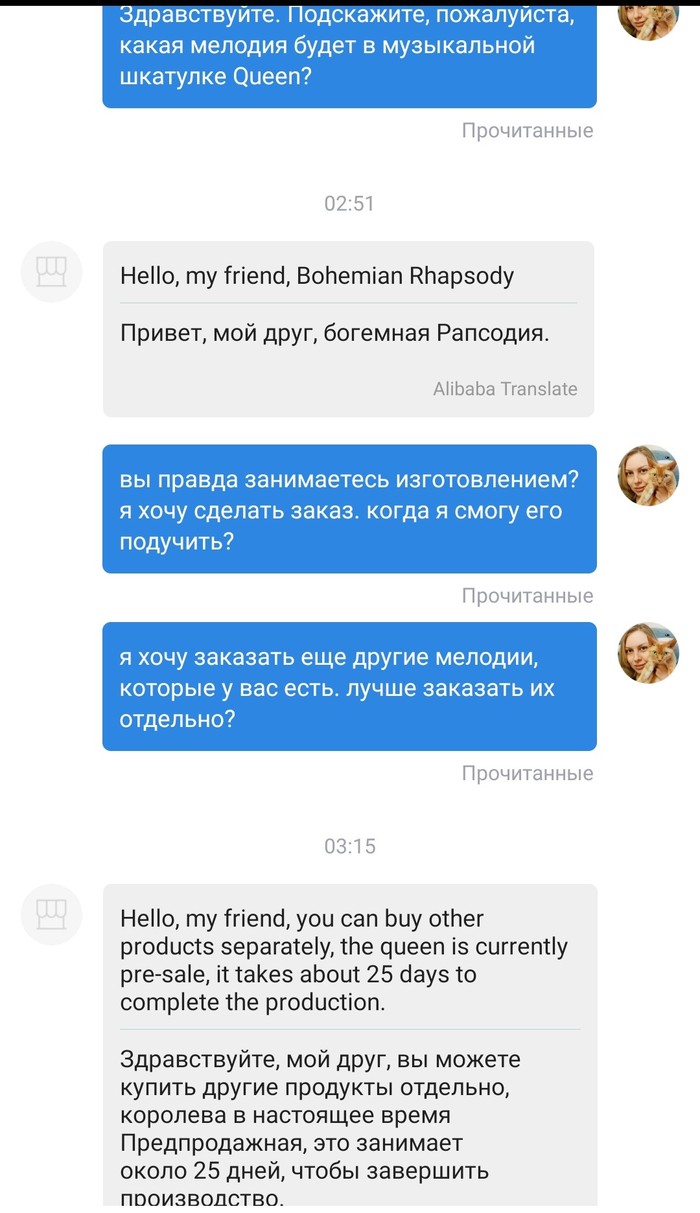Viewport: 700px width, 1213px height.
Task: Click the 02:51 timestamp
Action: [x=349, y=204]
